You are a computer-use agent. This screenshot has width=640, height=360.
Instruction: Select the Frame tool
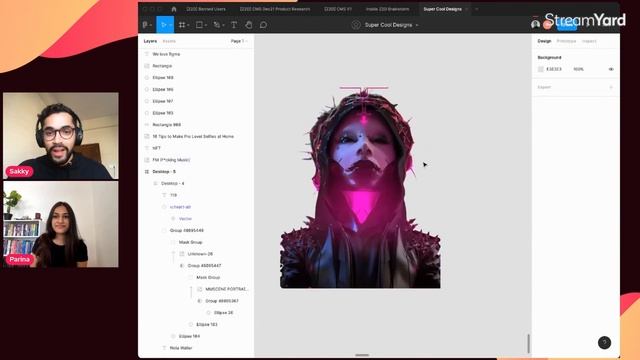182,25
